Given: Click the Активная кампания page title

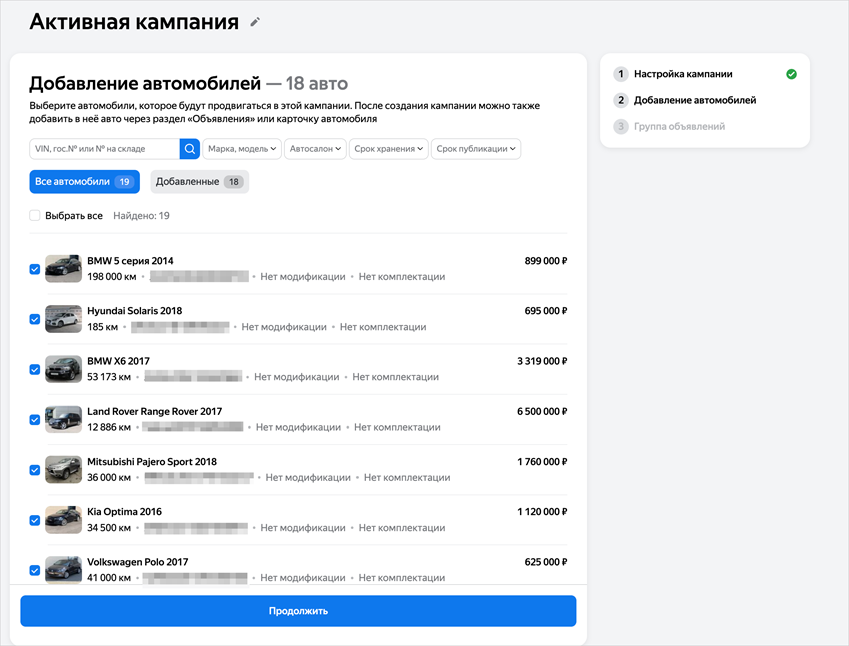Looking at the screenshot, I should point(134,22).
